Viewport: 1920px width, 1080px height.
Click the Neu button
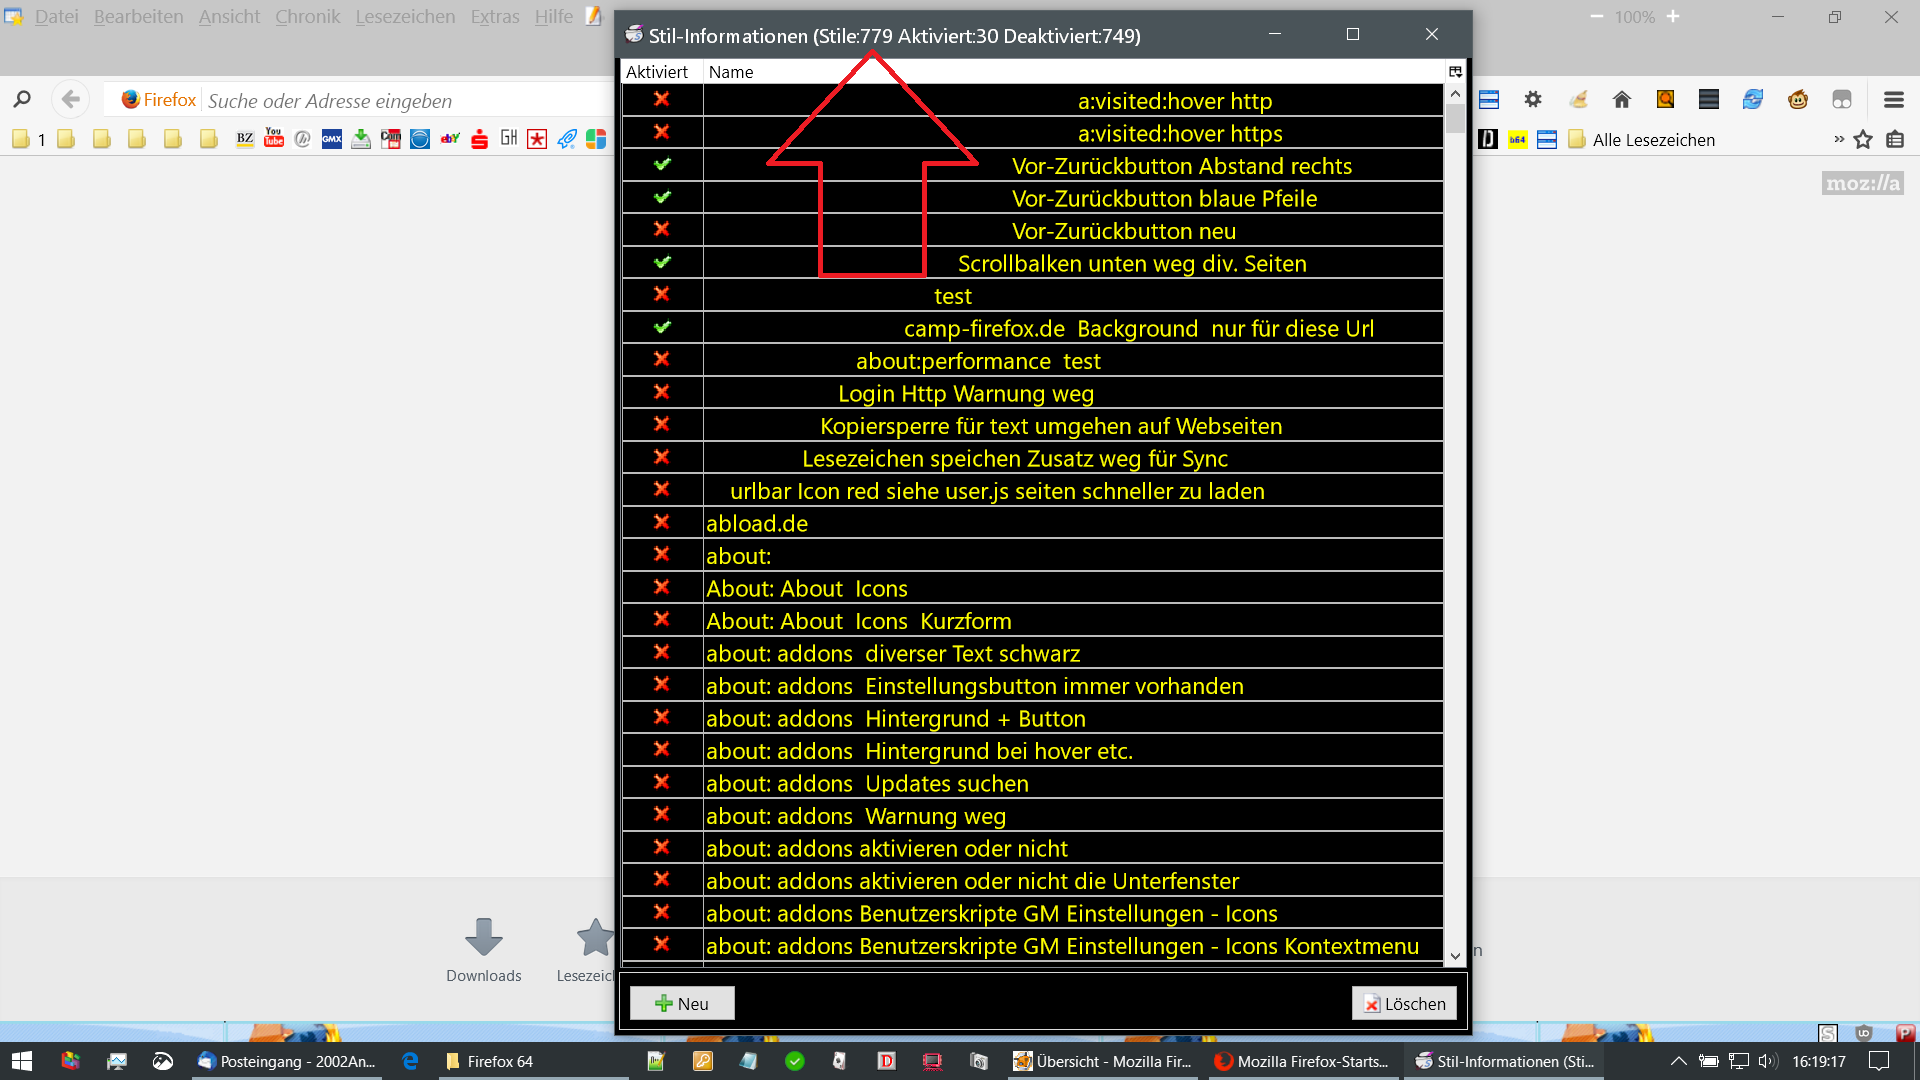pyautogui.click(x=682, y=1003)
